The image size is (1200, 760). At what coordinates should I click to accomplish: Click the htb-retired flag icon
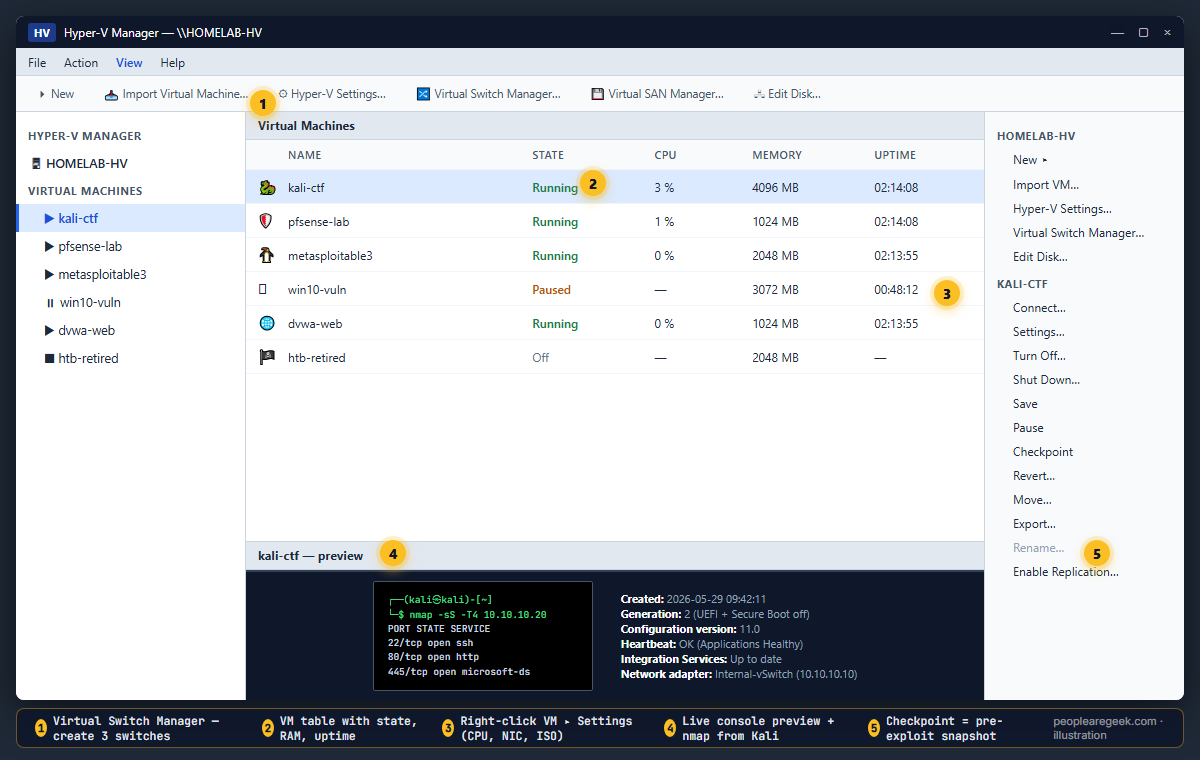tap(266, 357)
